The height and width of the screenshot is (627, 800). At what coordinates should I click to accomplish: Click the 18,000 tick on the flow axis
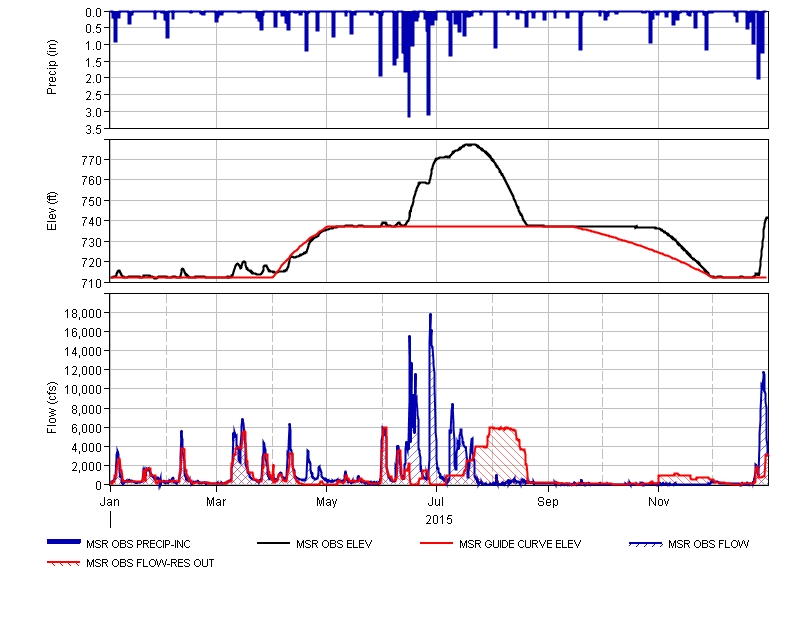pos(82,313)
